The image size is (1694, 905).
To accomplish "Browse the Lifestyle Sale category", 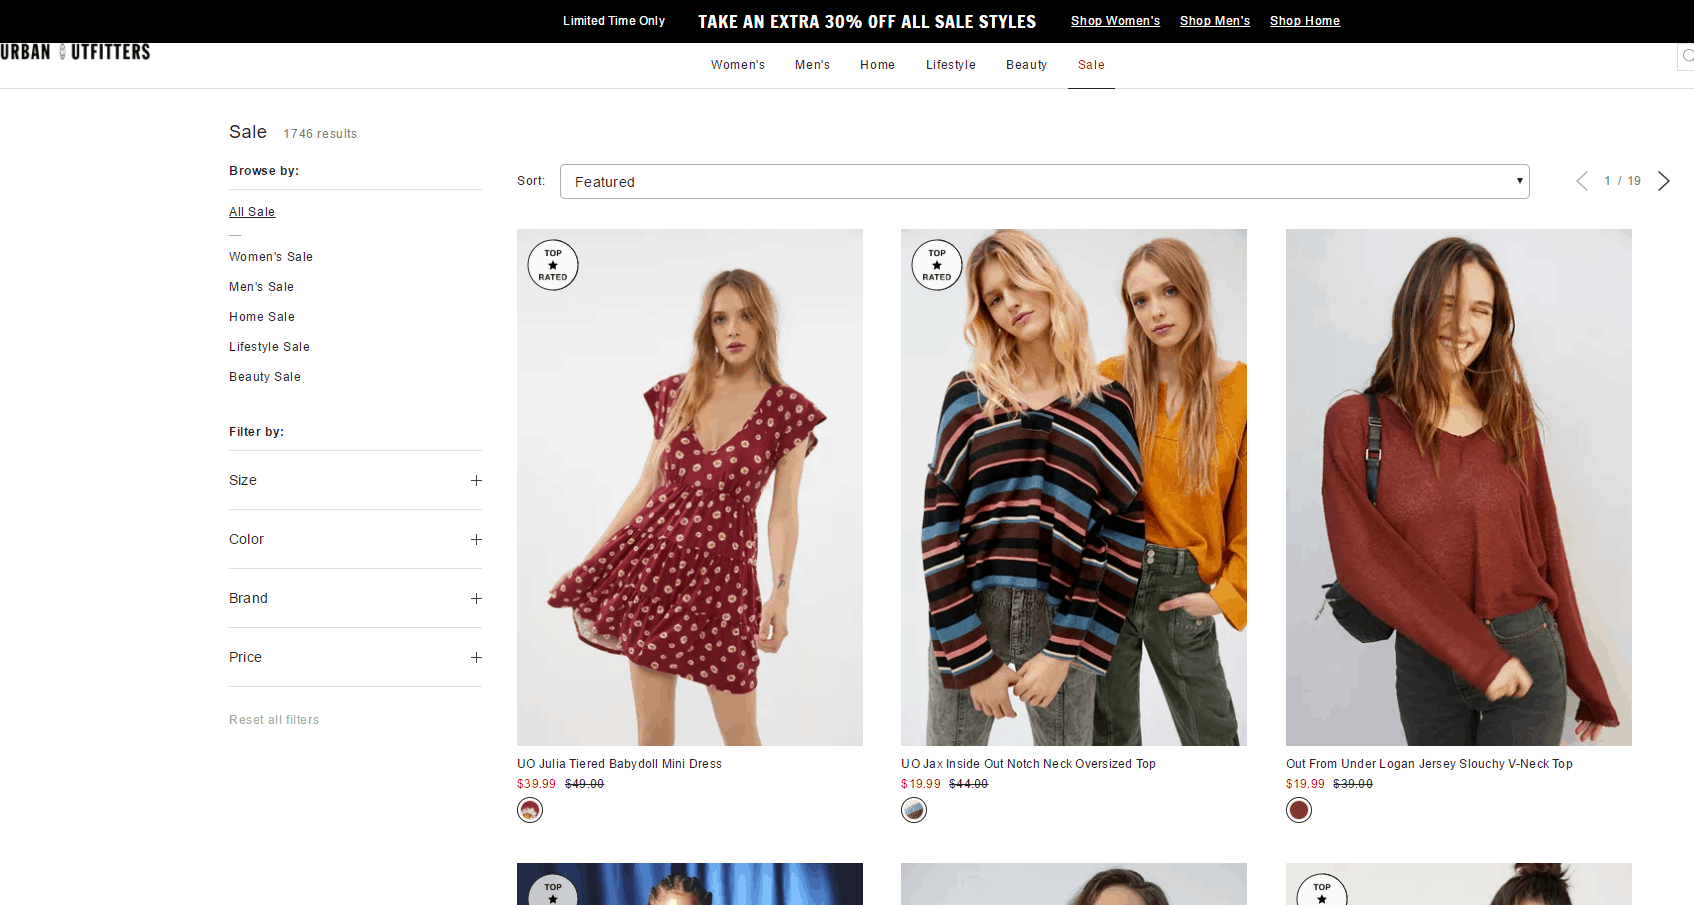I will (269, 347).
